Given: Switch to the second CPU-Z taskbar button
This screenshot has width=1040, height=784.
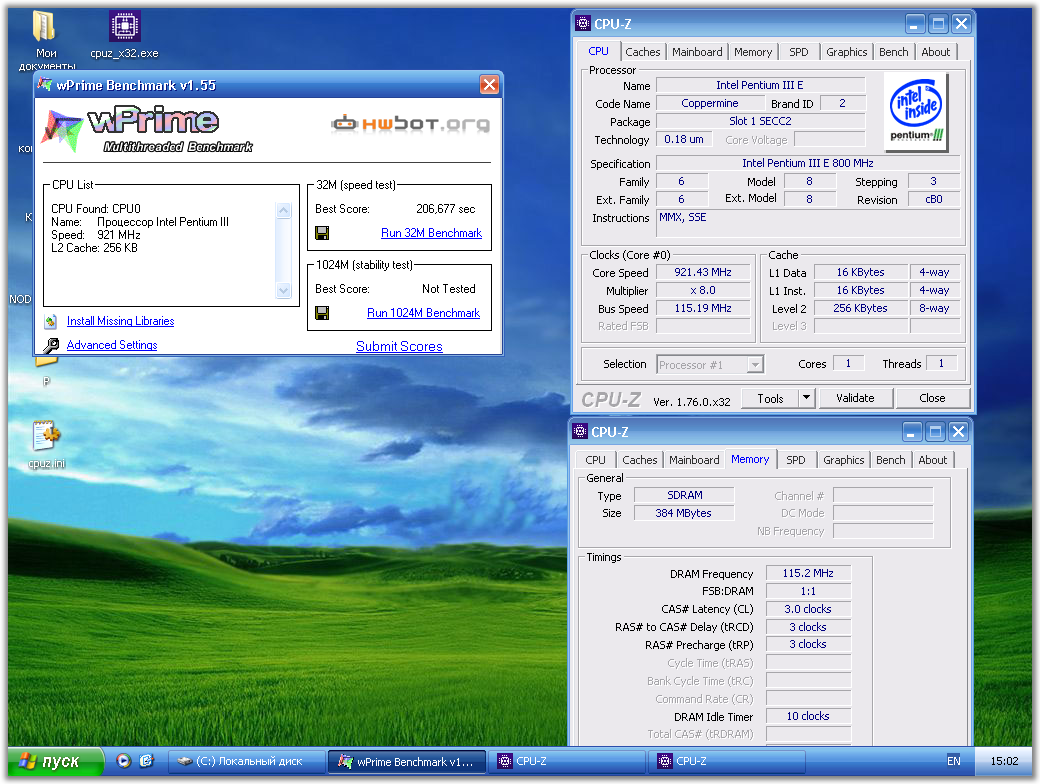Looking at the screenshot, I should (727, 761).
